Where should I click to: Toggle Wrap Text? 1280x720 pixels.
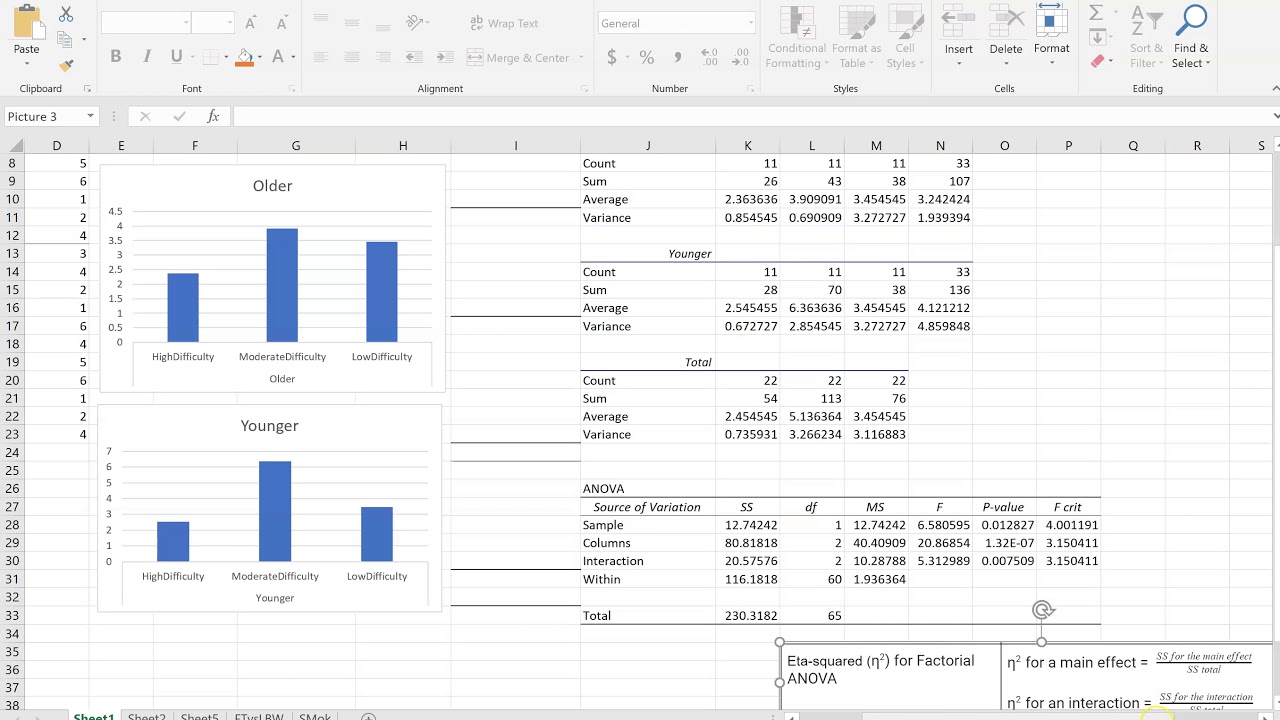click(503, 23)
